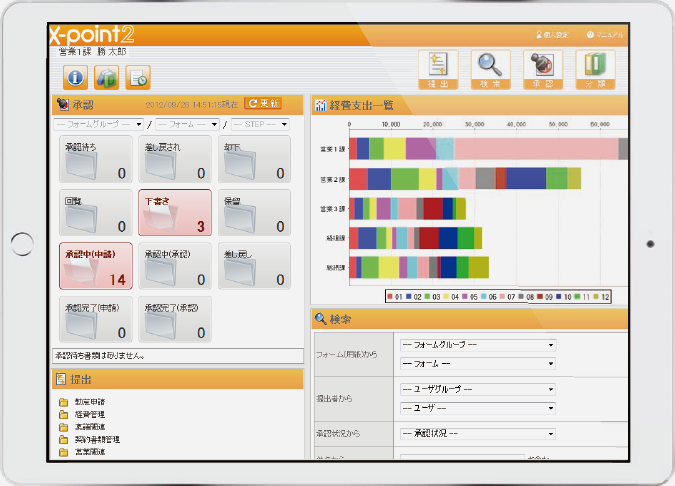This screenshot has width=675, height=486.
Task: Open the 承認中(申請) folder with 14 items
Action: (93, 265)
